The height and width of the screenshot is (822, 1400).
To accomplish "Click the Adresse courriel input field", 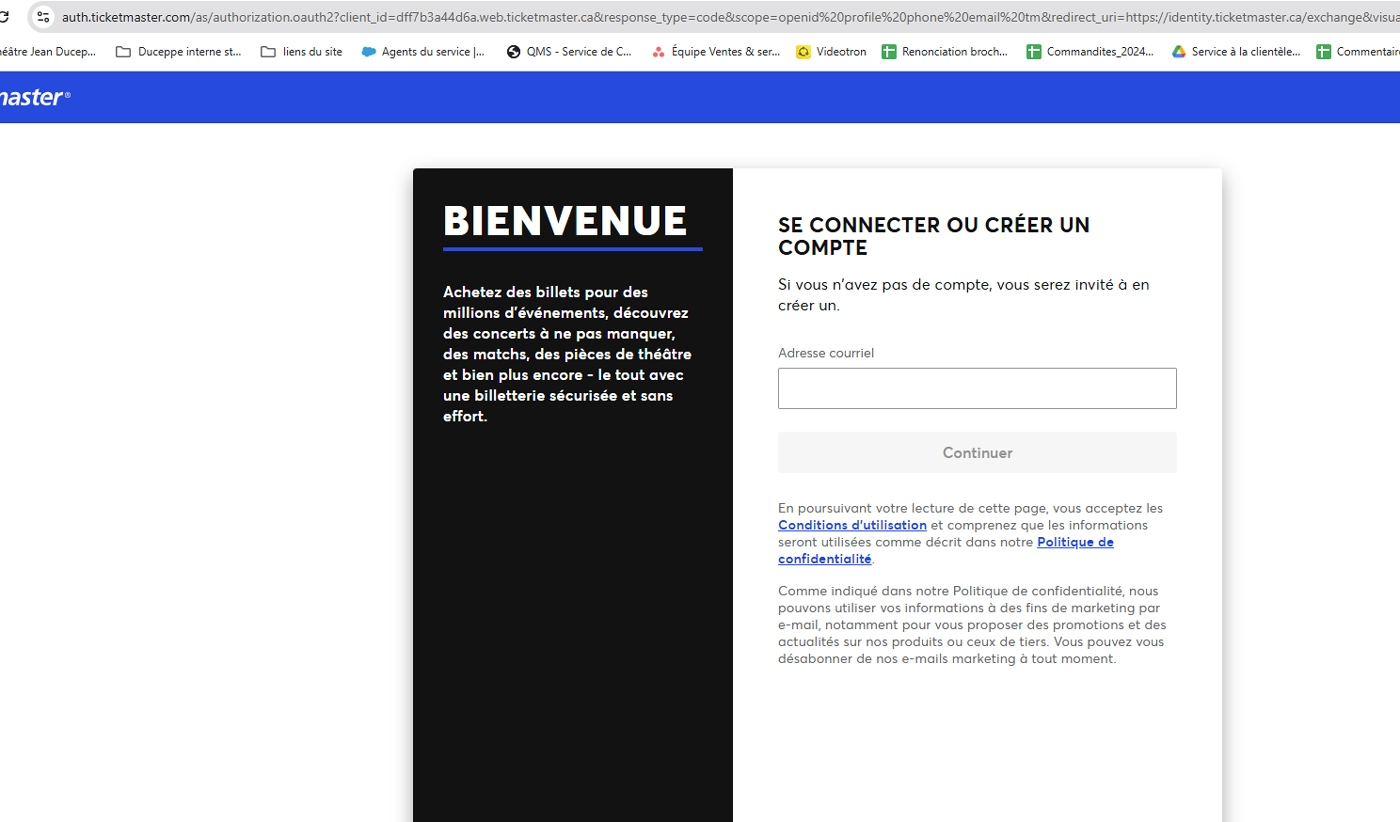I will (977, 388).
